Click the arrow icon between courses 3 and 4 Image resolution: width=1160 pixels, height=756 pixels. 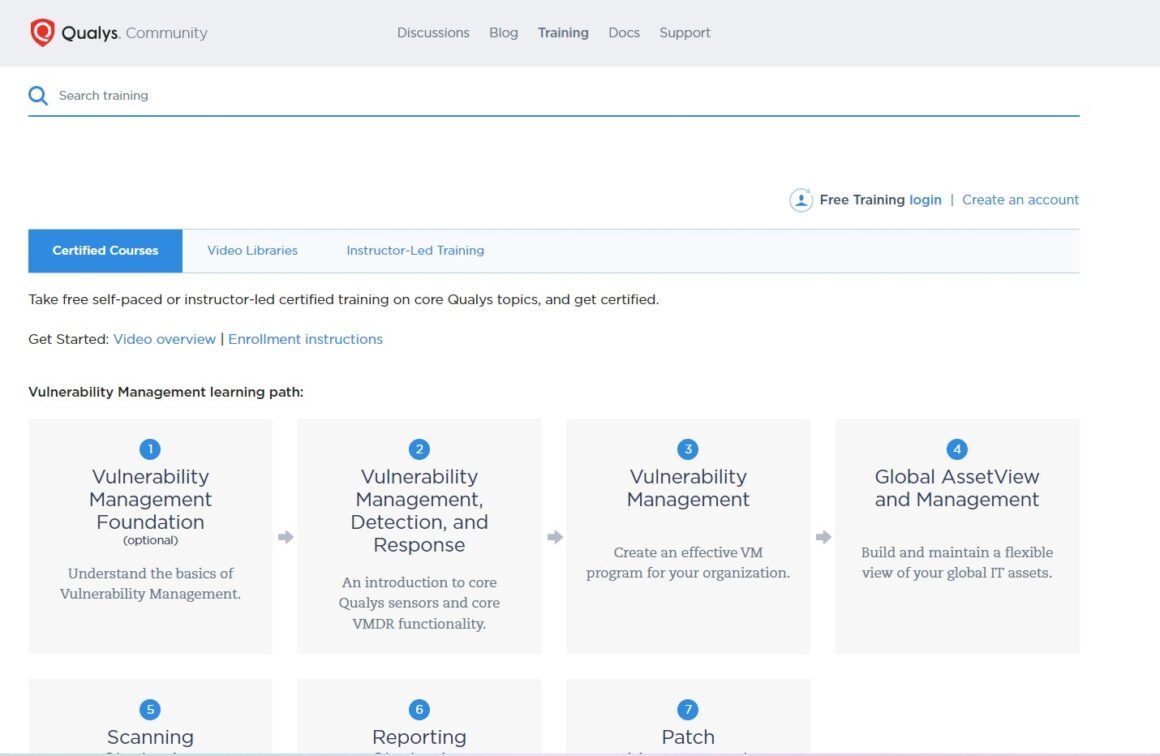pyautogui.click(x=822, y=537)
